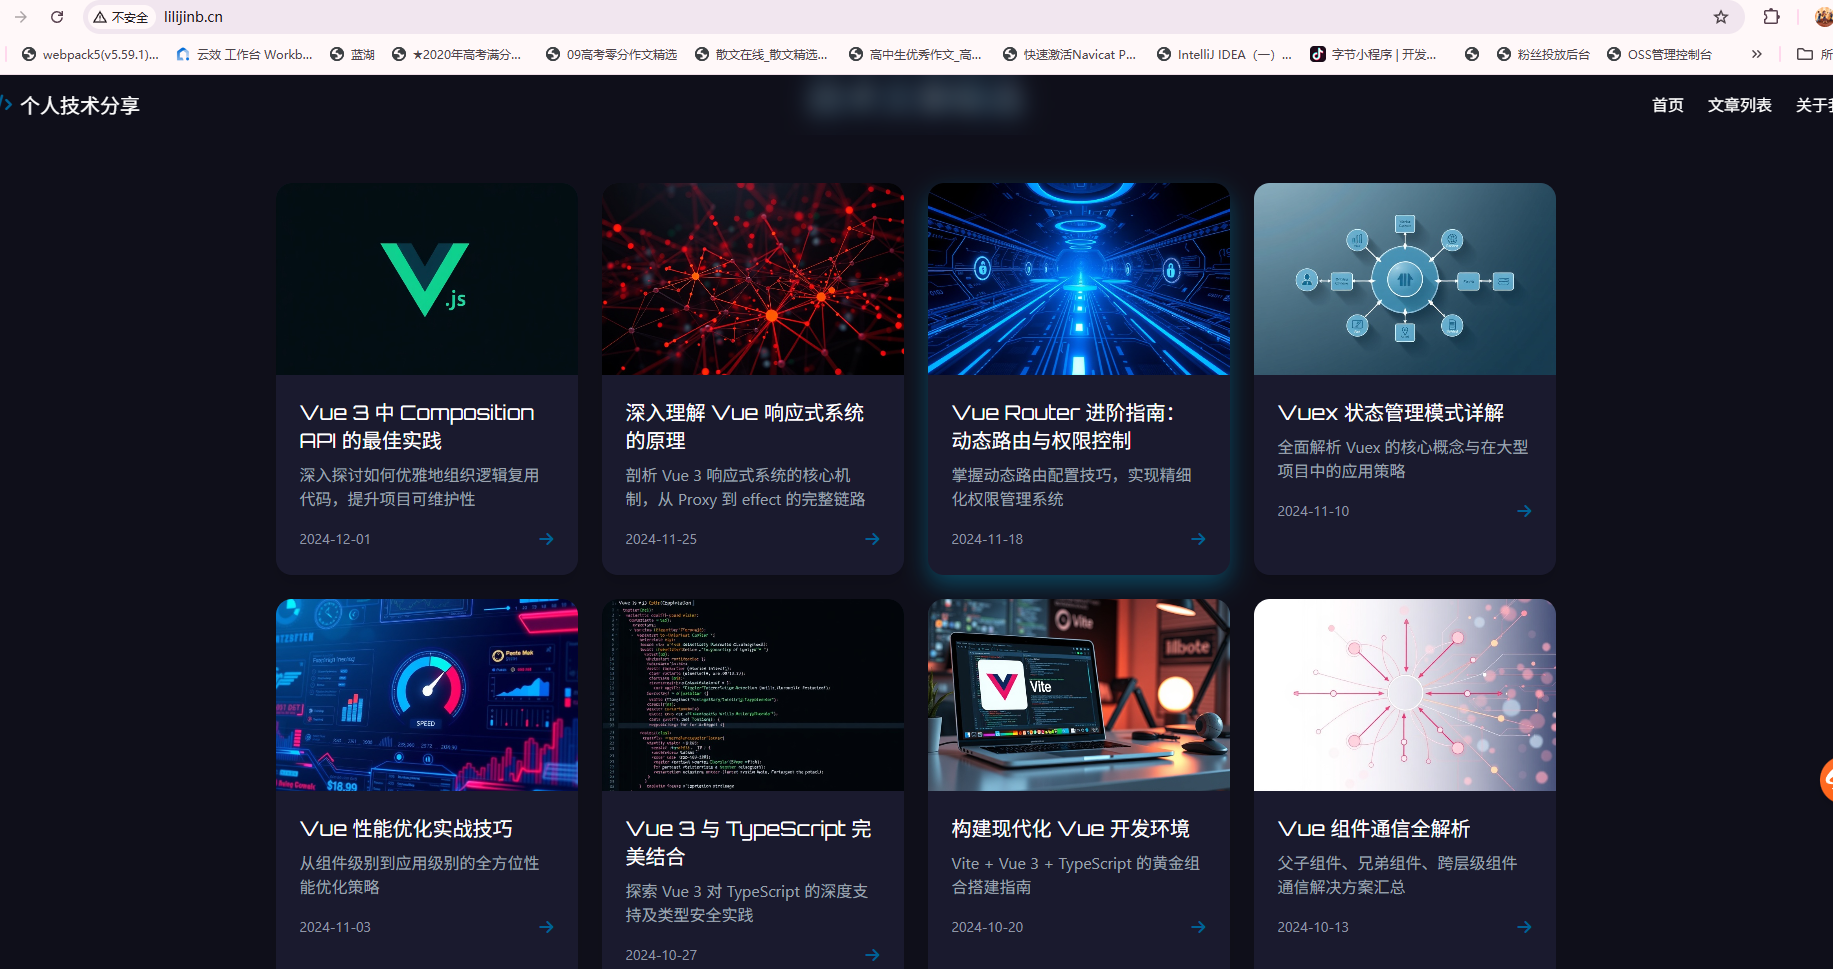The height and width of the screenshot is (969, 1833).
Task: Open the browser extensions puzzle icon
Action: (1771, 17)
